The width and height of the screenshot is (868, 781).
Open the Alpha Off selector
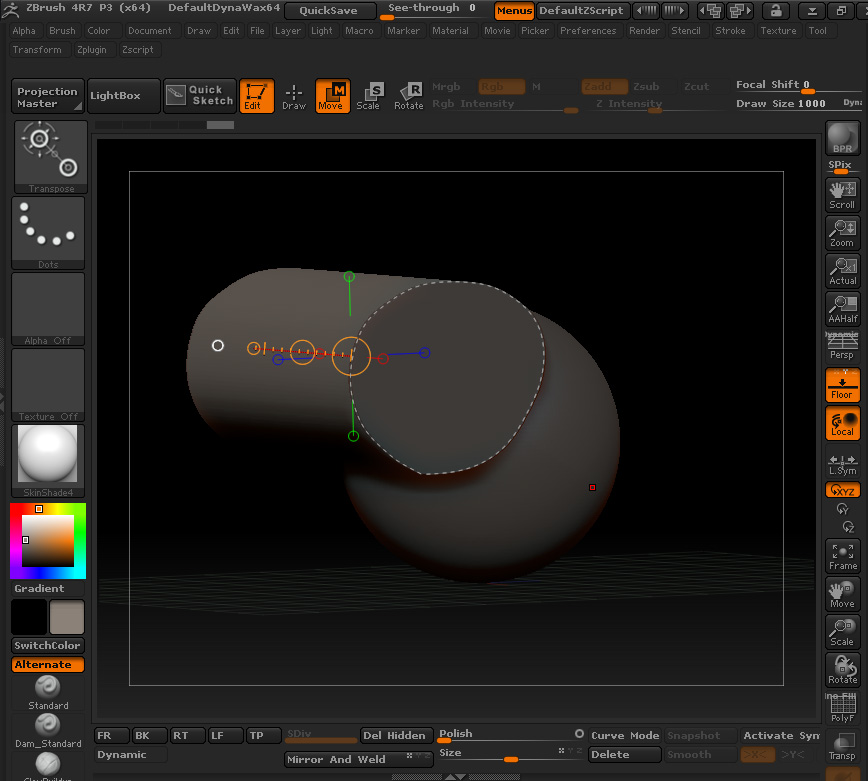[x=48, y=309]
